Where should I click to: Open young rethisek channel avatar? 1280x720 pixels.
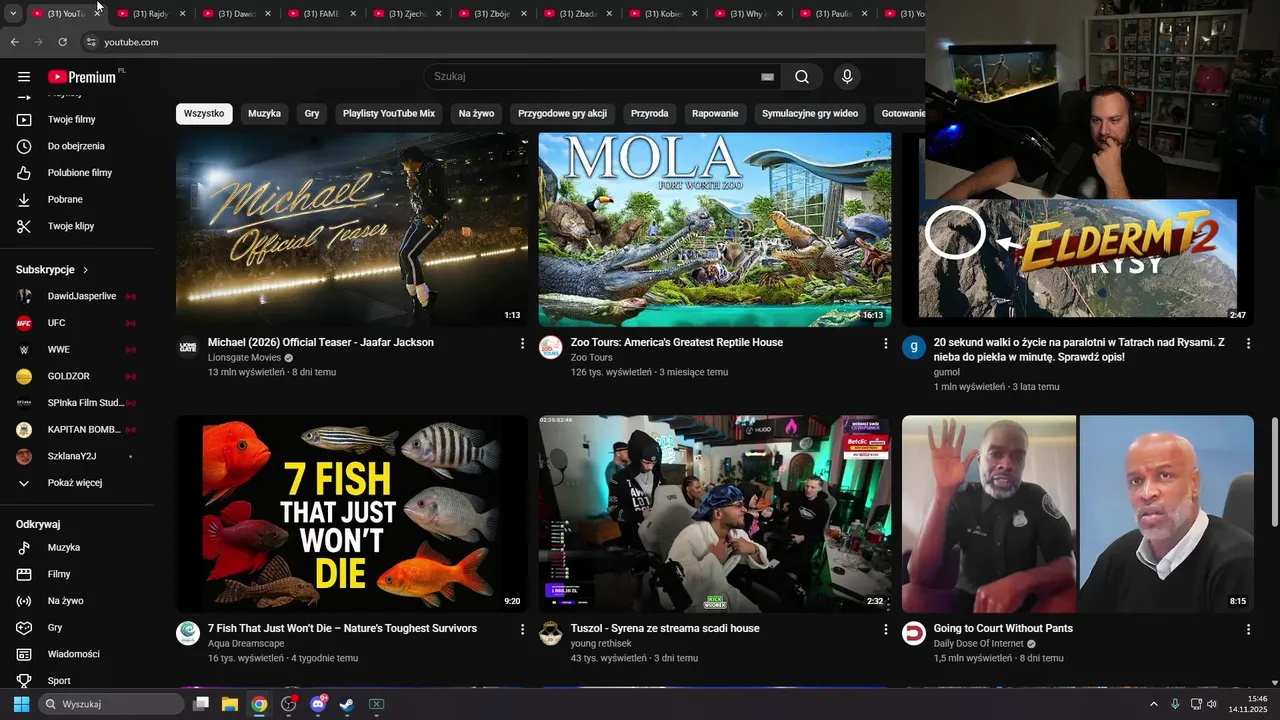pyautogui.click(x=551, y=633)
